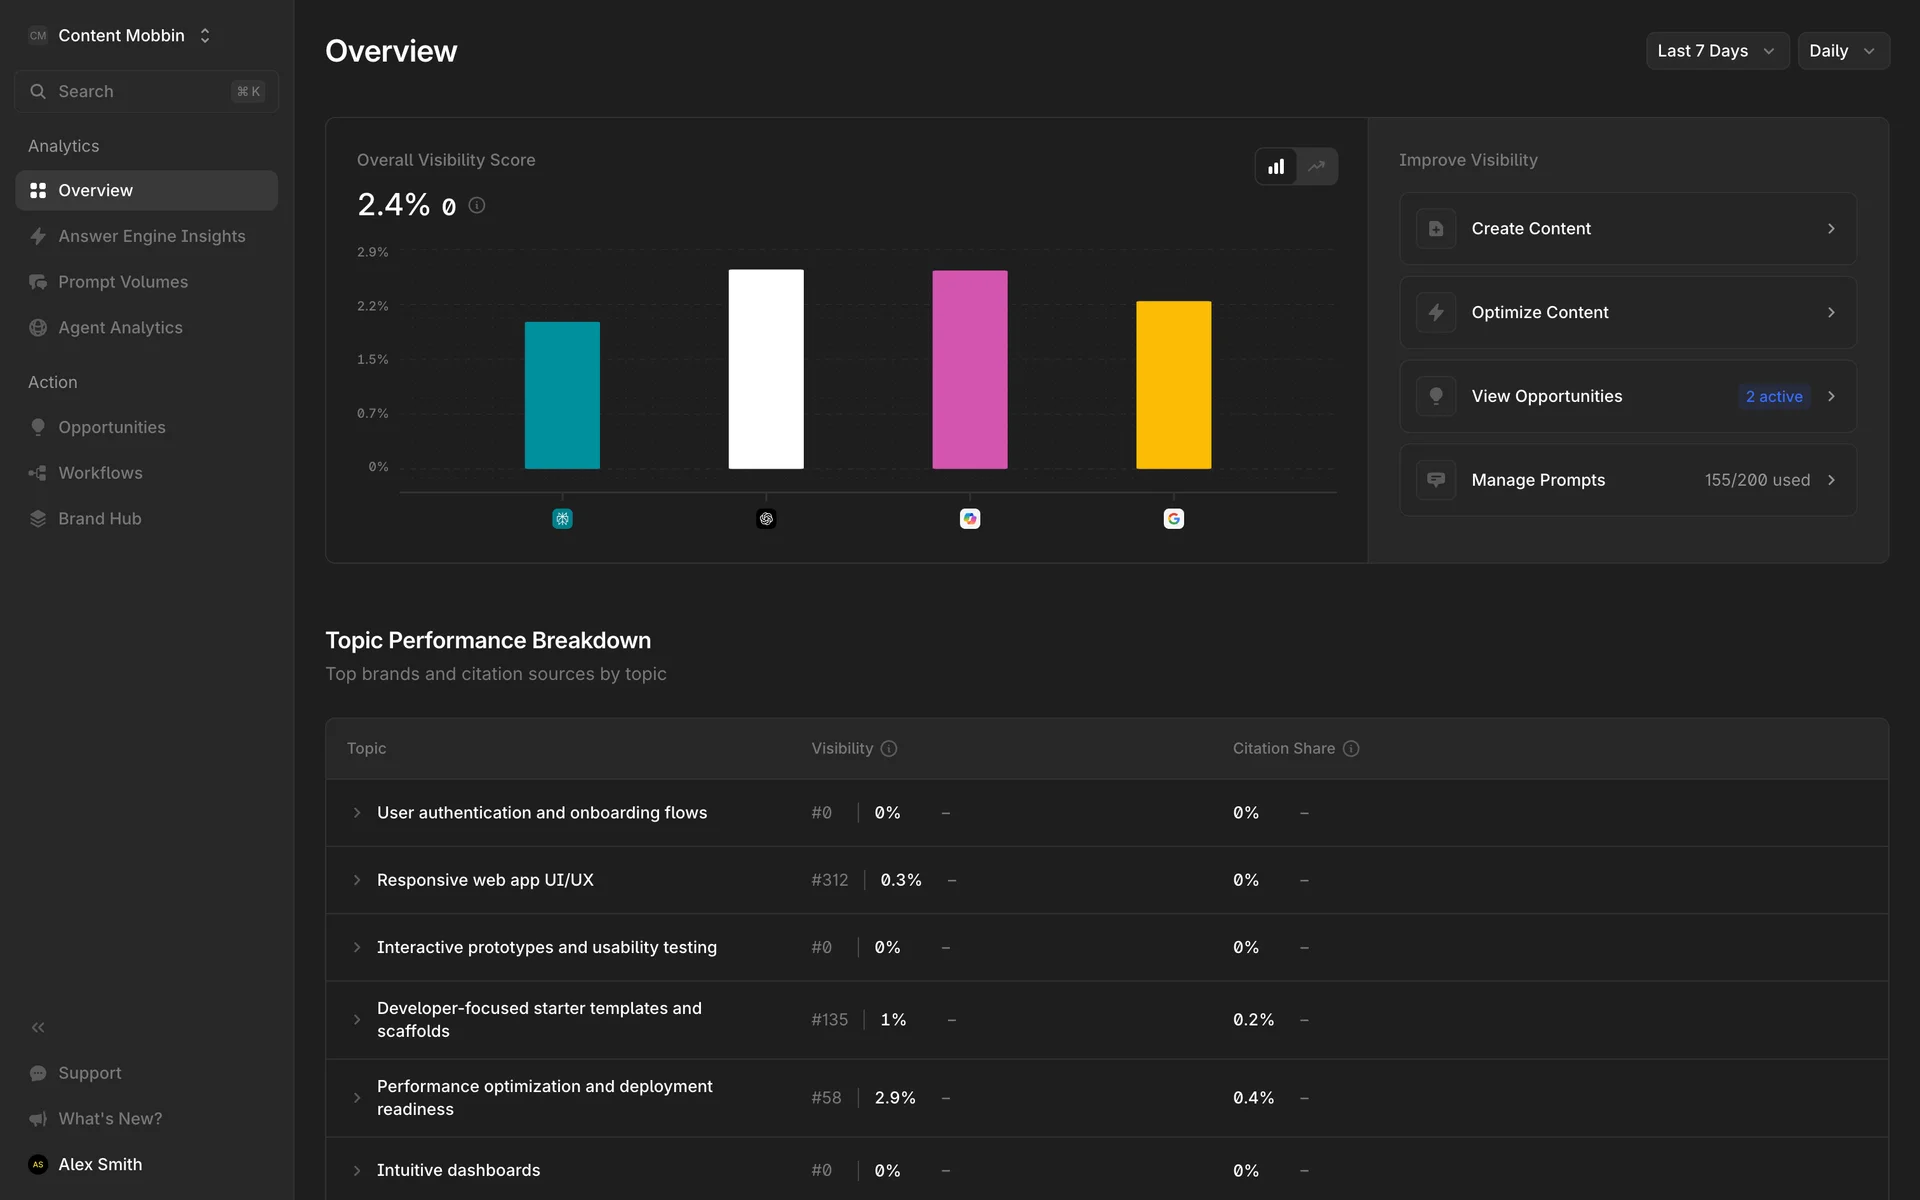The image size is (1920, 1200).
Task: Click Visibility column info icon
Action: point(889,748)
